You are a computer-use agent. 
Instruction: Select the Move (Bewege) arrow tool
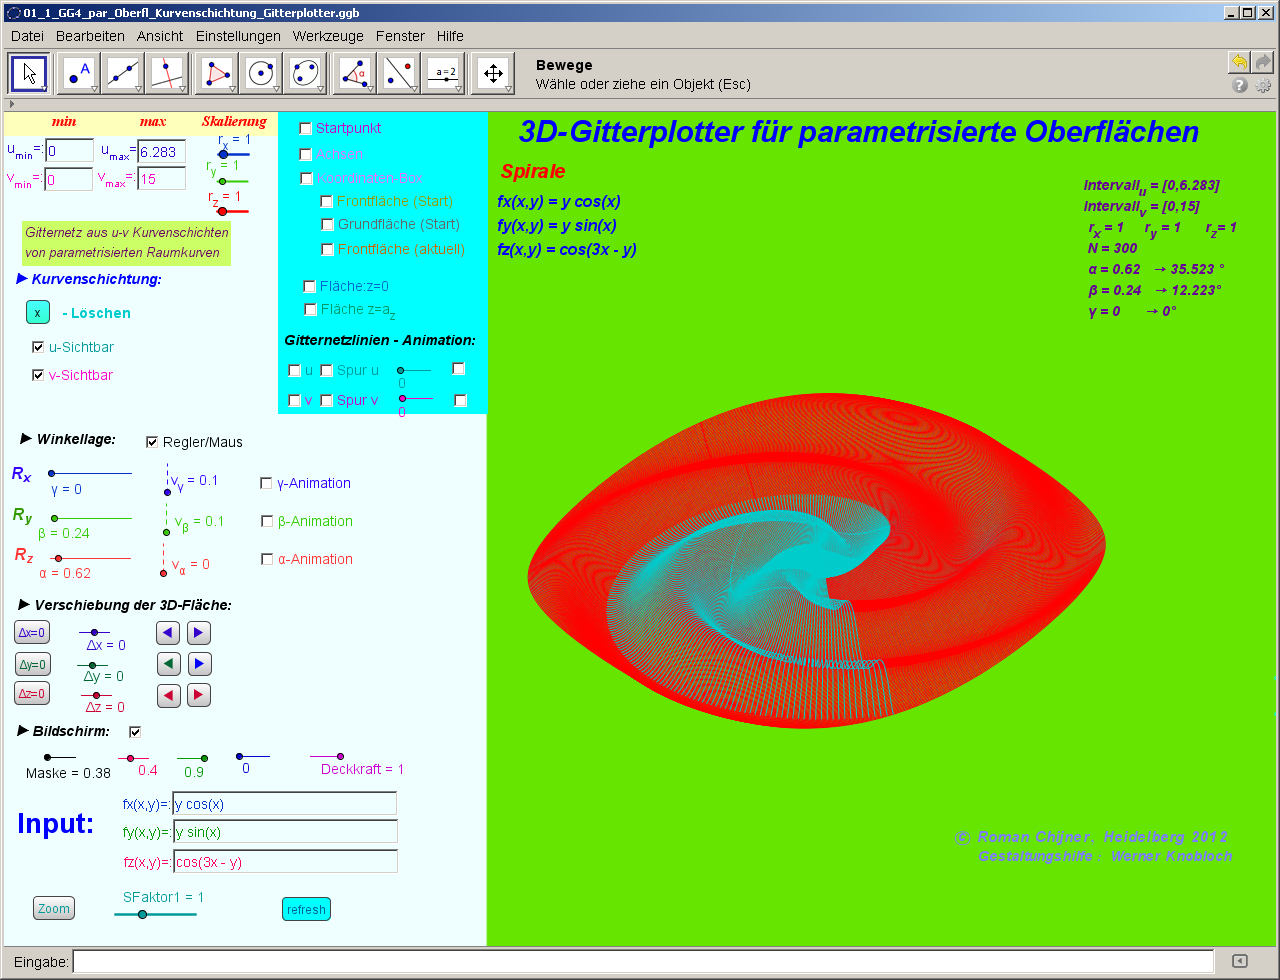coord(28,73)
